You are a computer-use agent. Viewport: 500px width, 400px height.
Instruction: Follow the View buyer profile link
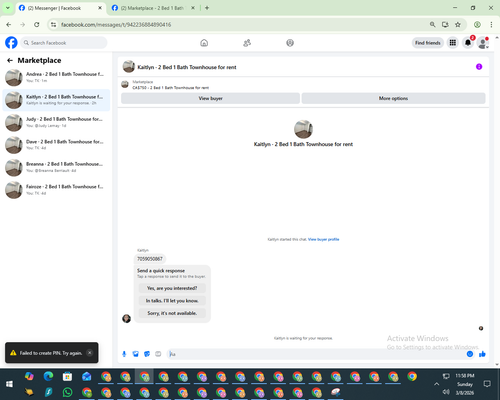click(323, 239)
